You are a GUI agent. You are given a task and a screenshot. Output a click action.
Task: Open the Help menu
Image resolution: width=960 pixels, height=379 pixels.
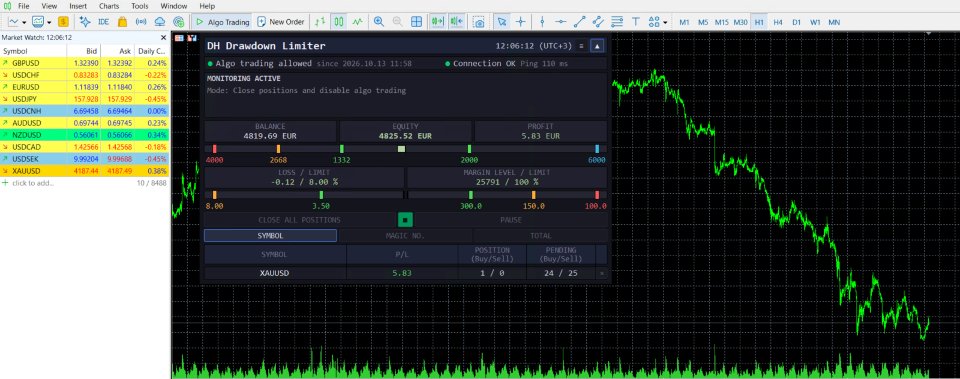(207, 6)
